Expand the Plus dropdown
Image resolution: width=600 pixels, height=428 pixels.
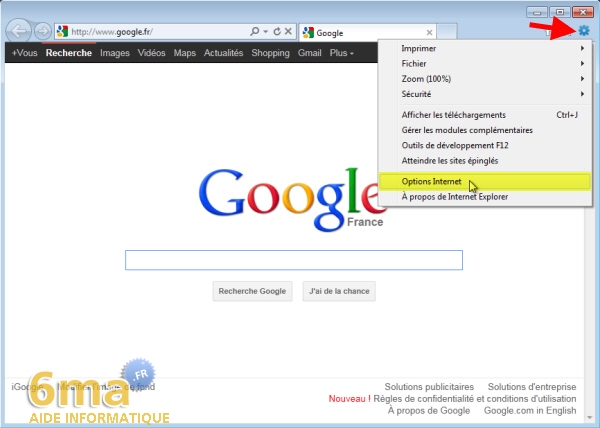click(x=342, y=53)
